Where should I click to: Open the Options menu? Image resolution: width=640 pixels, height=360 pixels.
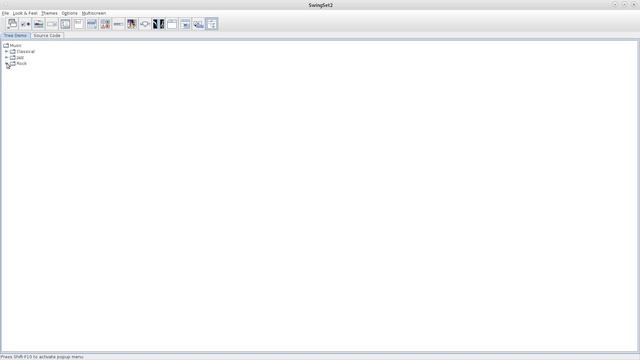tap(69, 13)
